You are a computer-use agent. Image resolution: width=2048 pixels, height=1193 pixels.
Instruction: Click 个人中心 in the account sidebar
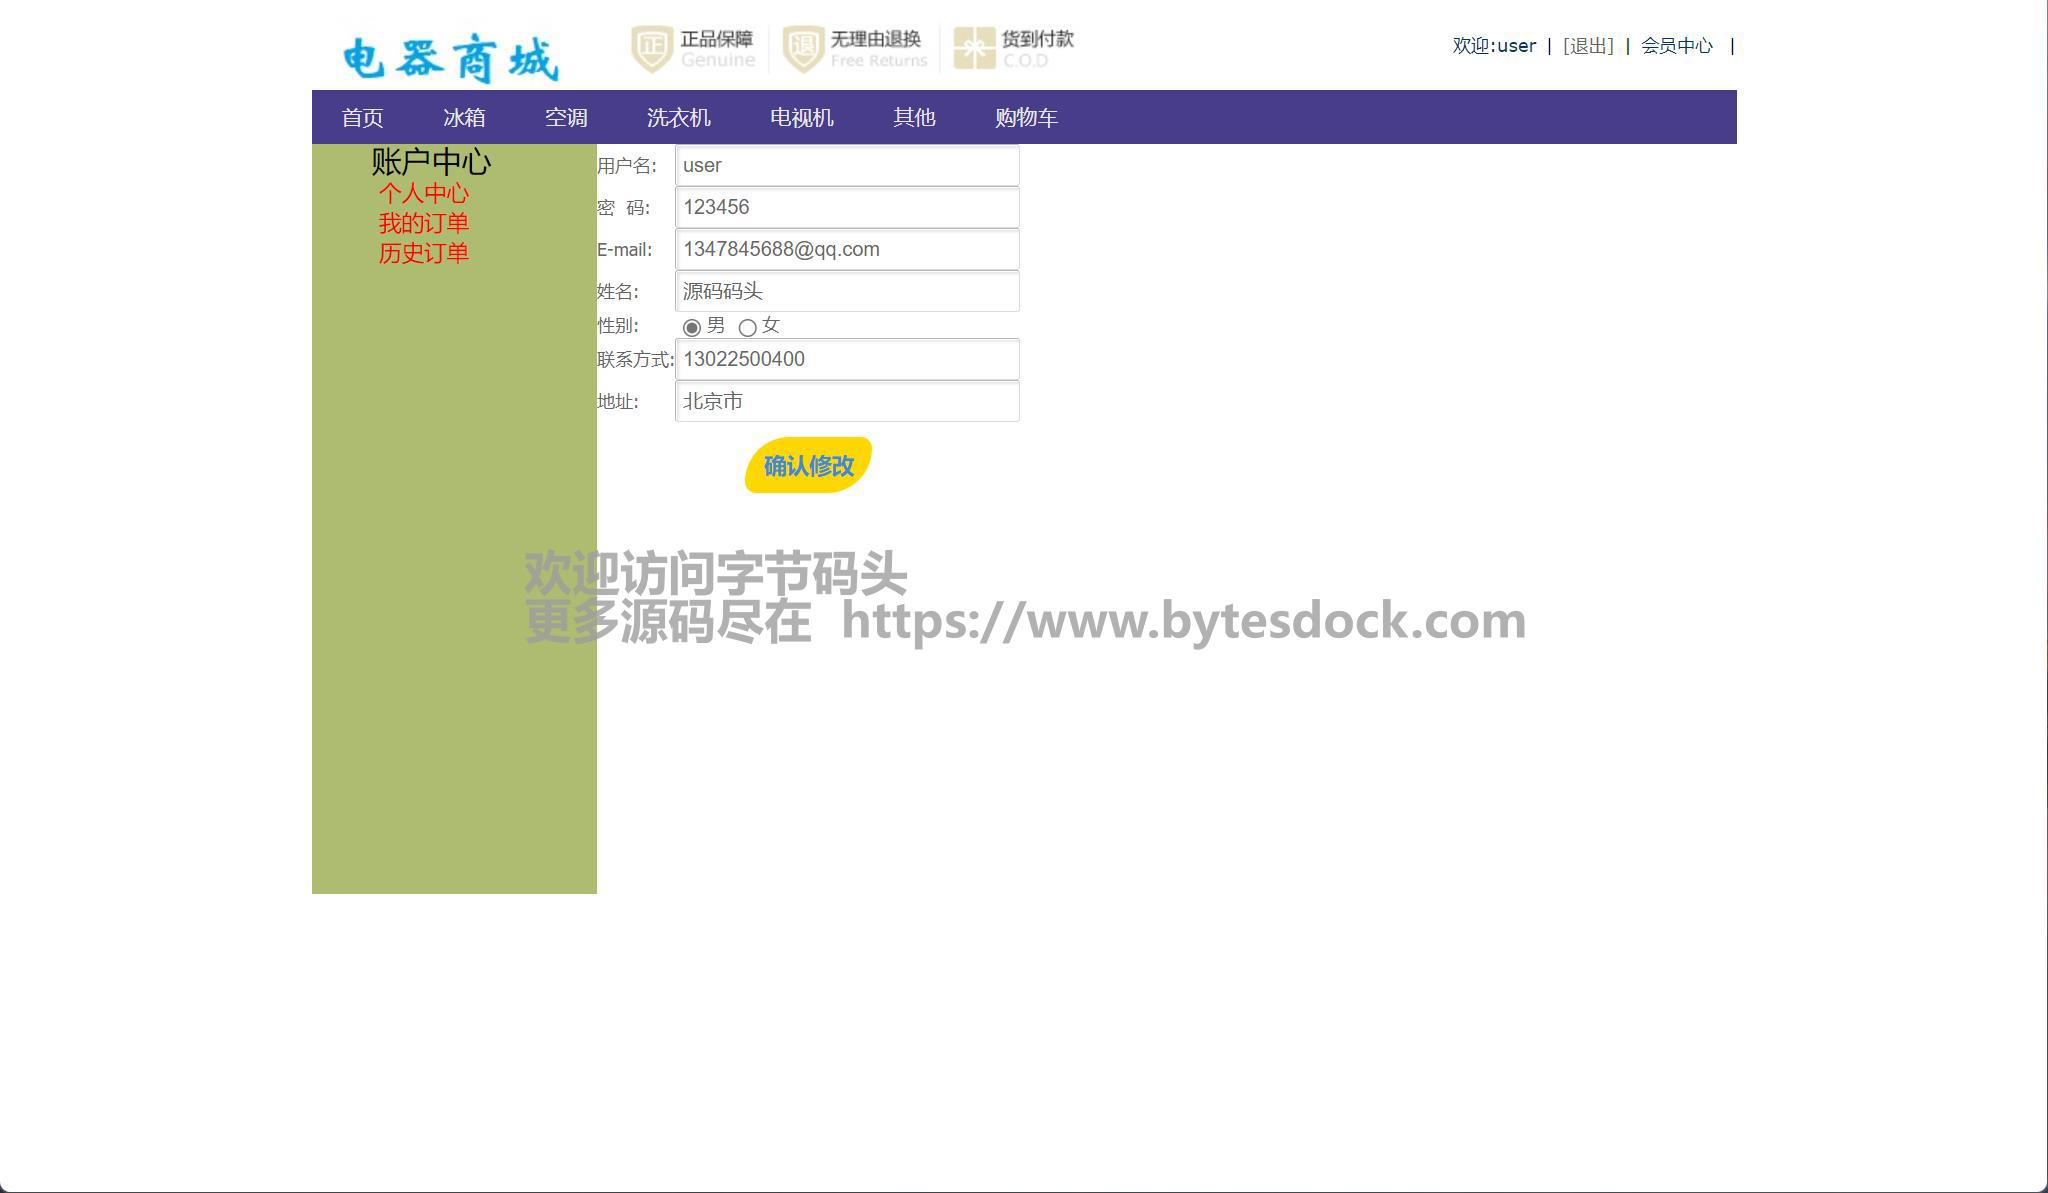[423, 193]
